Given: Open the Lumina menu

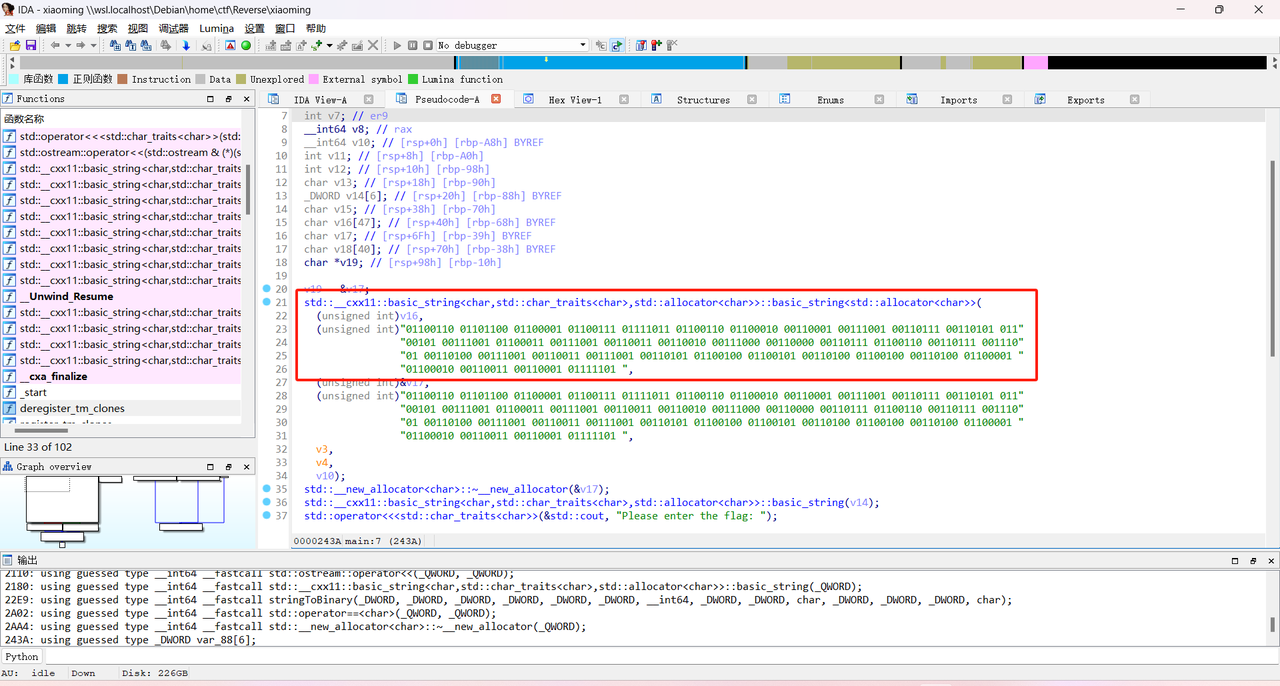Looking at the screenshot, I should tap(216, 28).
